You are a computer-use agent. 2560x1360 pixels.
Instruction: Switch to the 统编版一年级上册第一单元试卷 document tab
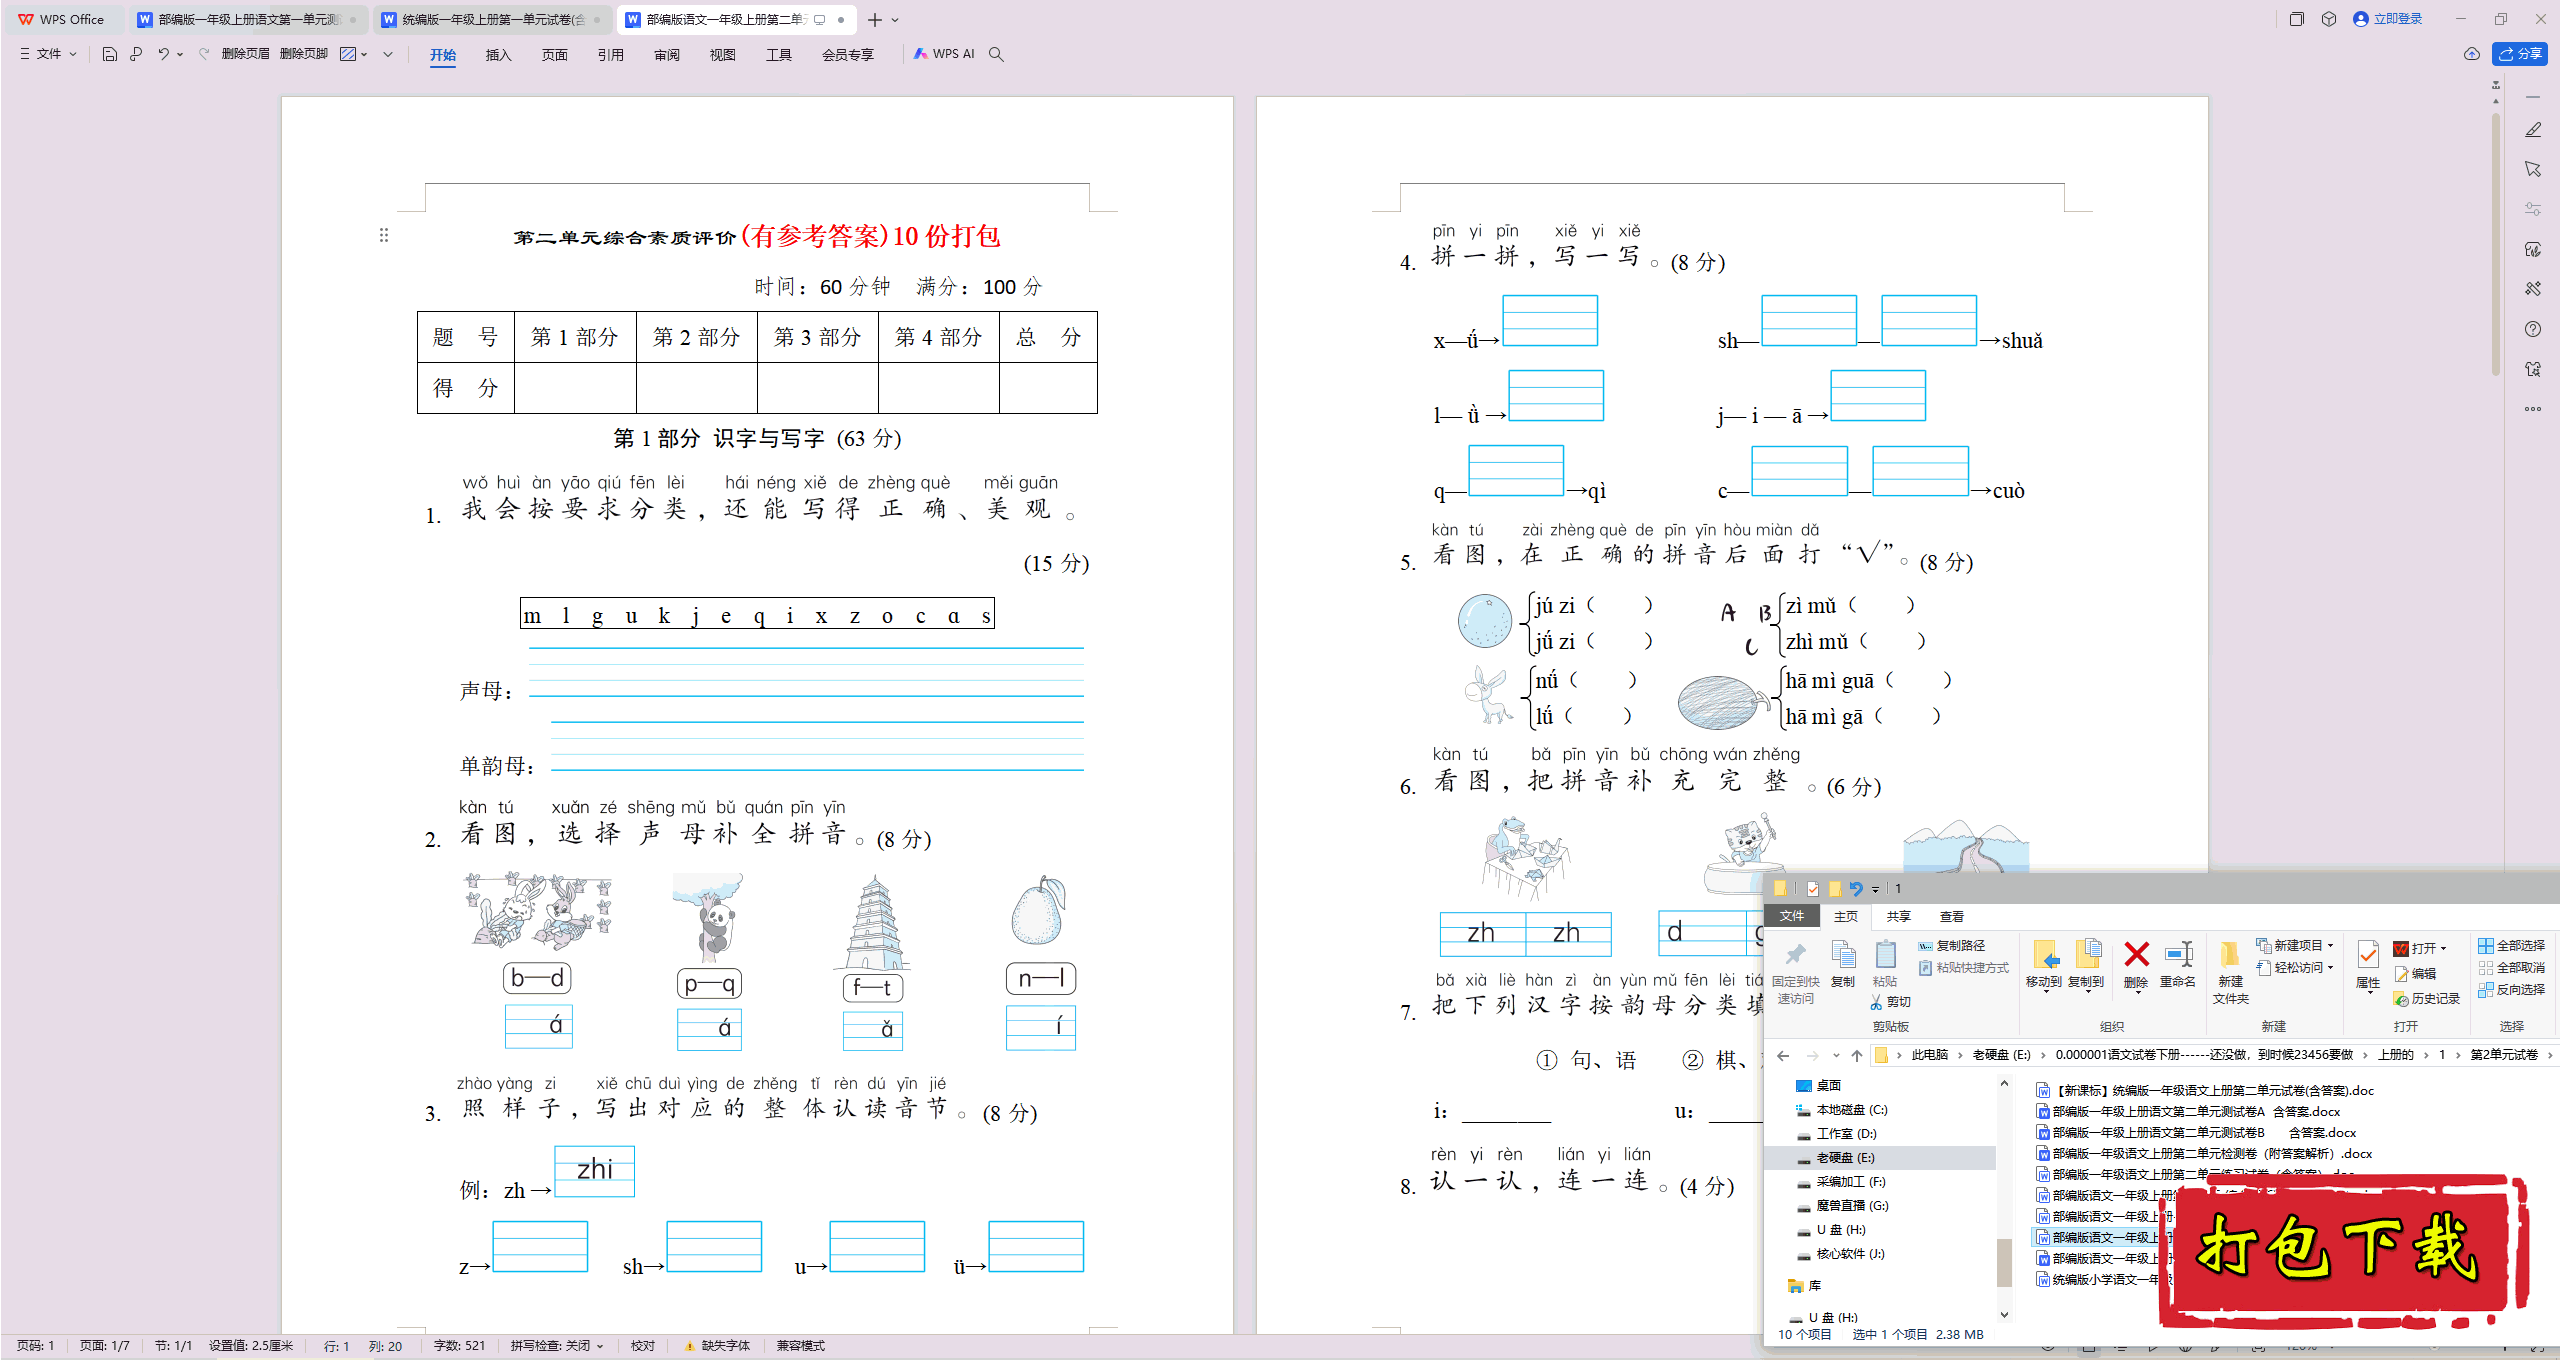[x=492, y=19]
